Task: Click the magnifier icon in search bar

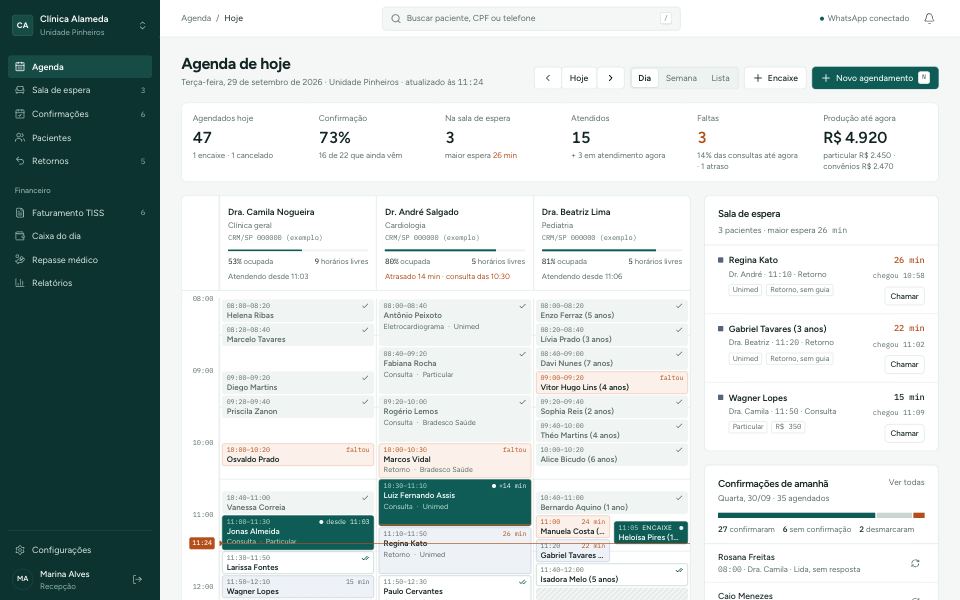Action: pyautogui.click(x=396, y=18)
